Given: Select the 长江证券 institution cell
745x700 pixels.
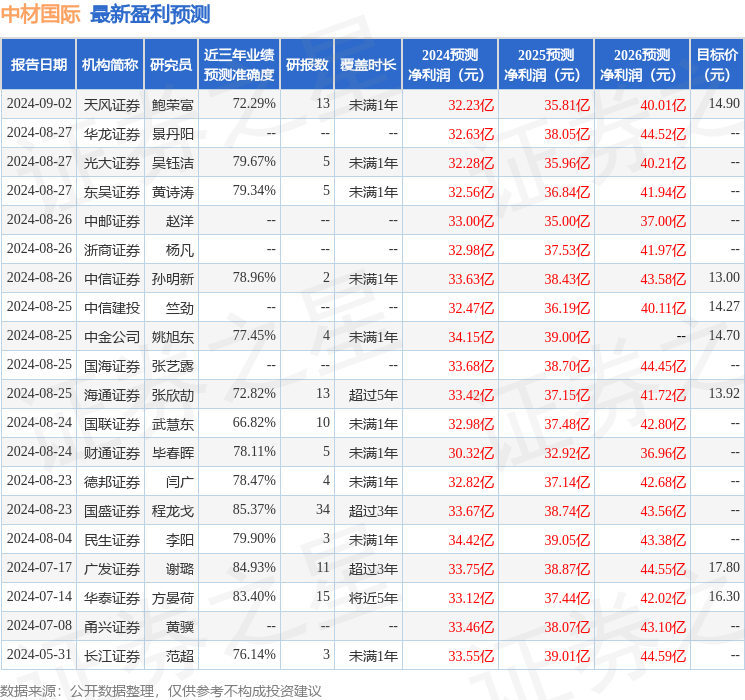Looking at the screenshot, I should [112, 656].
